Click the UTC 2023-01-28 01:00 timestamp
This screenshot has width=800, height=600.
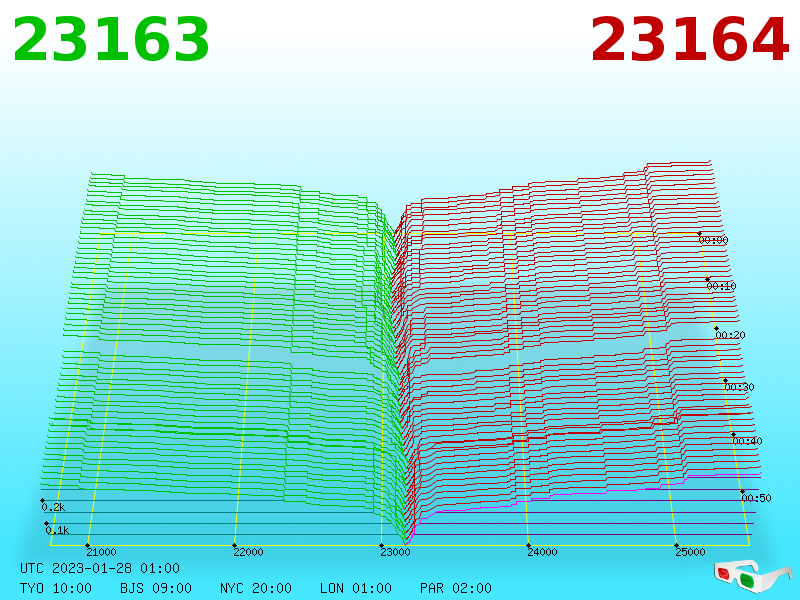click(100, 568)
